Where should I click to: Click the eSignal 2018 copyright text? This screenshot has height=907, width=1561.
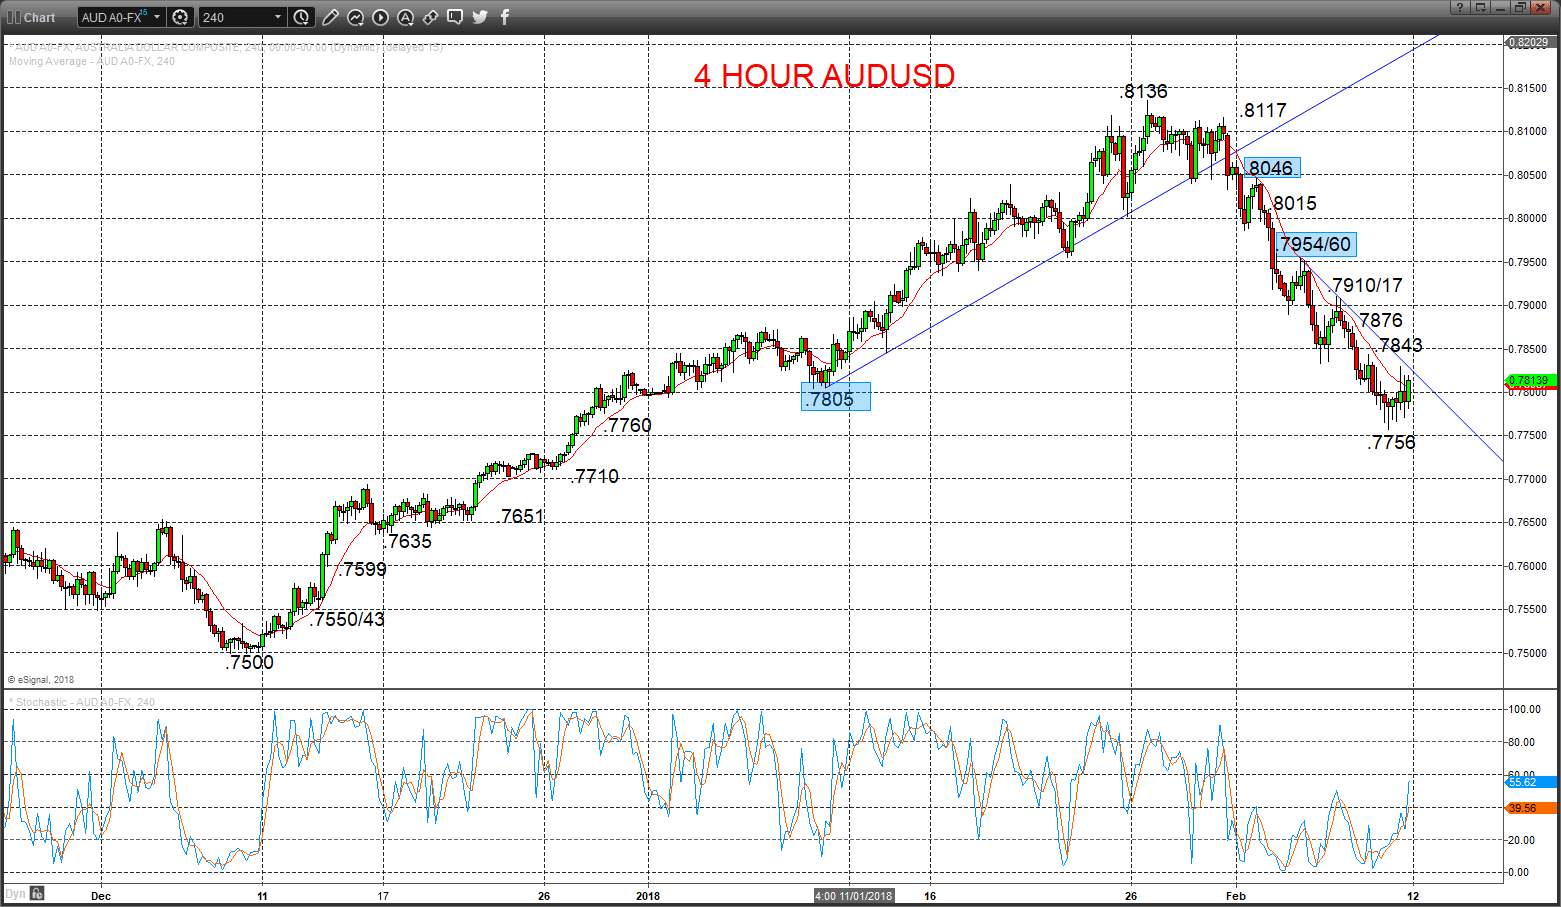pos(41,680)
